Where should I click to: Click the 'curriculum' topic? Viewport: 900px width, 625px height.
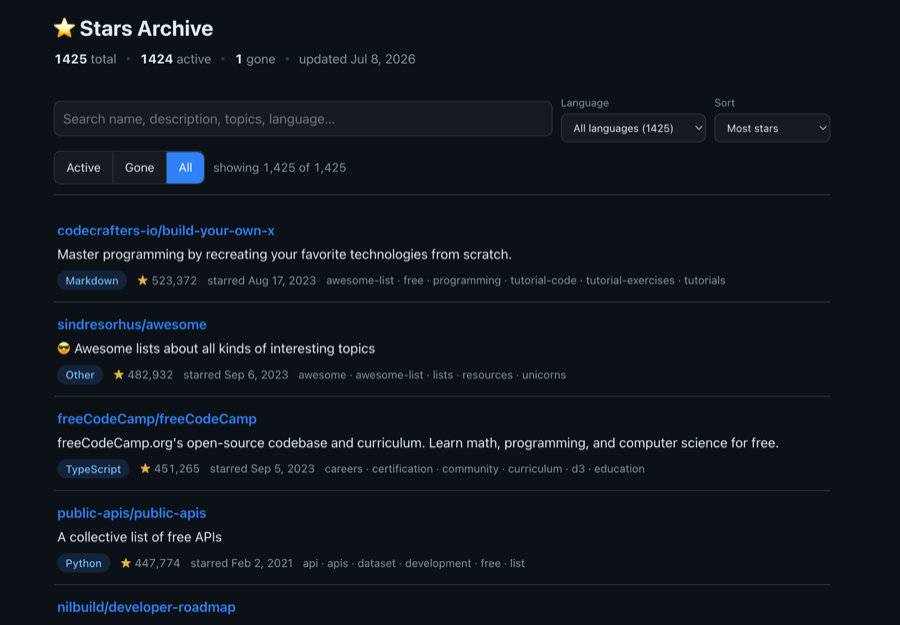tap(535, 468)
